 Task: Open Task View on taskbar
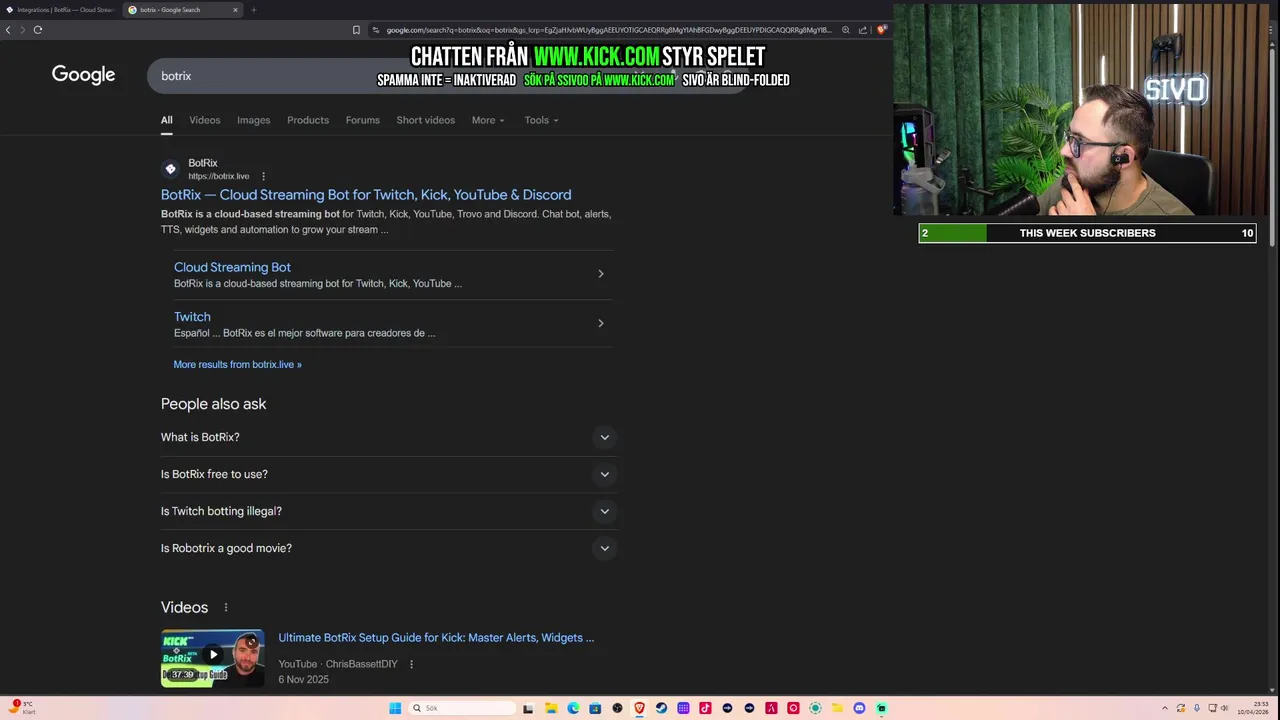point(528,708)
